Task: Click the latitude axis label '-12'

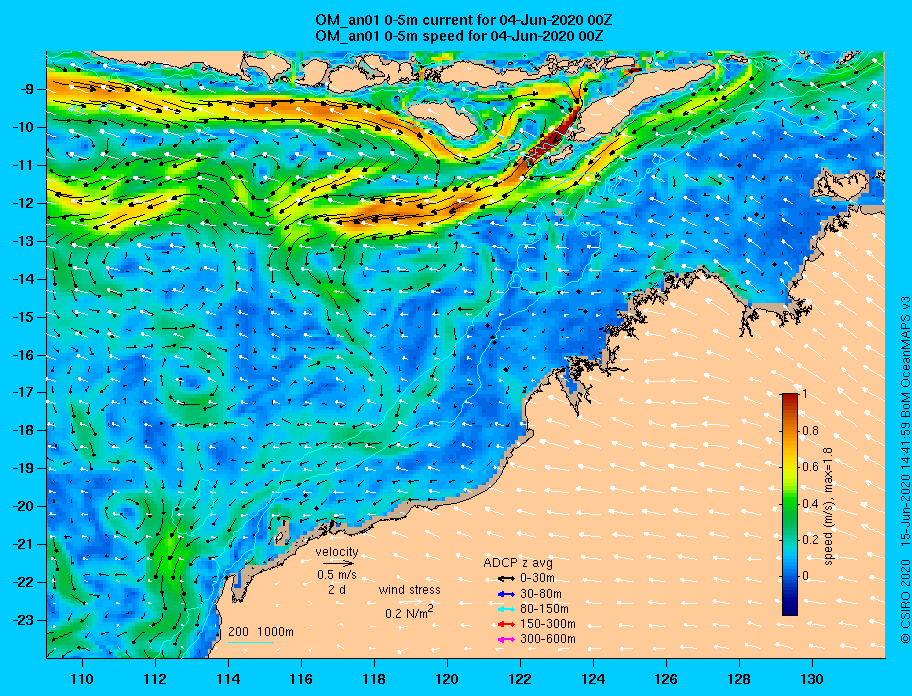Action: point(24,203)
